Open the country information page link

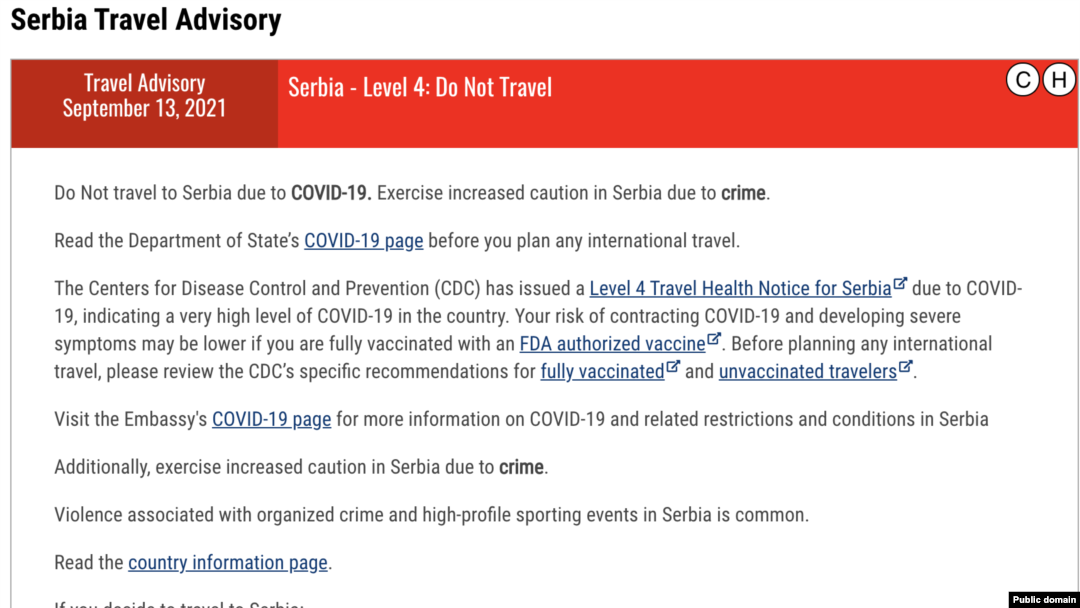228,563
